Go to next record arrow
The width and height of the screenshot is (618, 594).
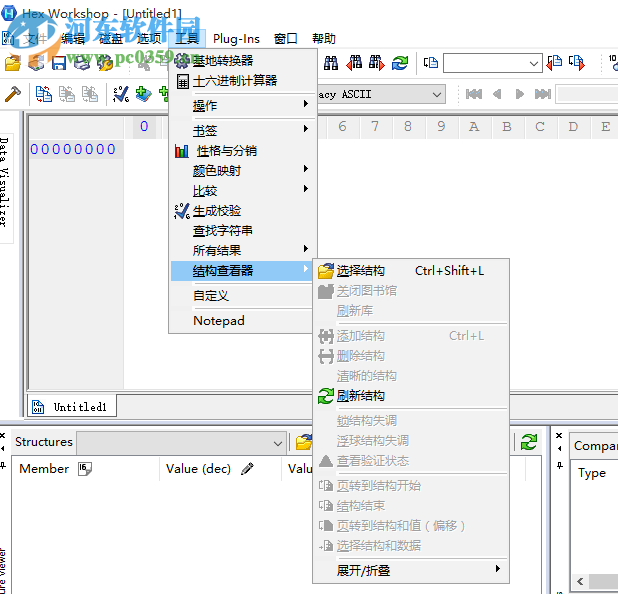[520, 94]
